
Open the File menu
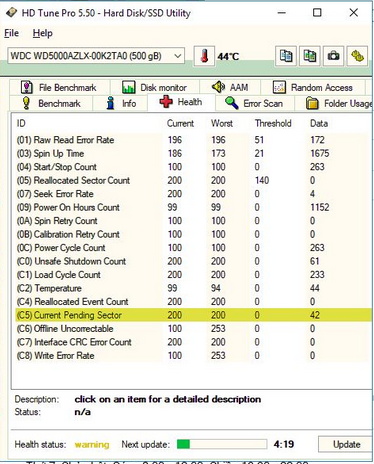(11, 33)
